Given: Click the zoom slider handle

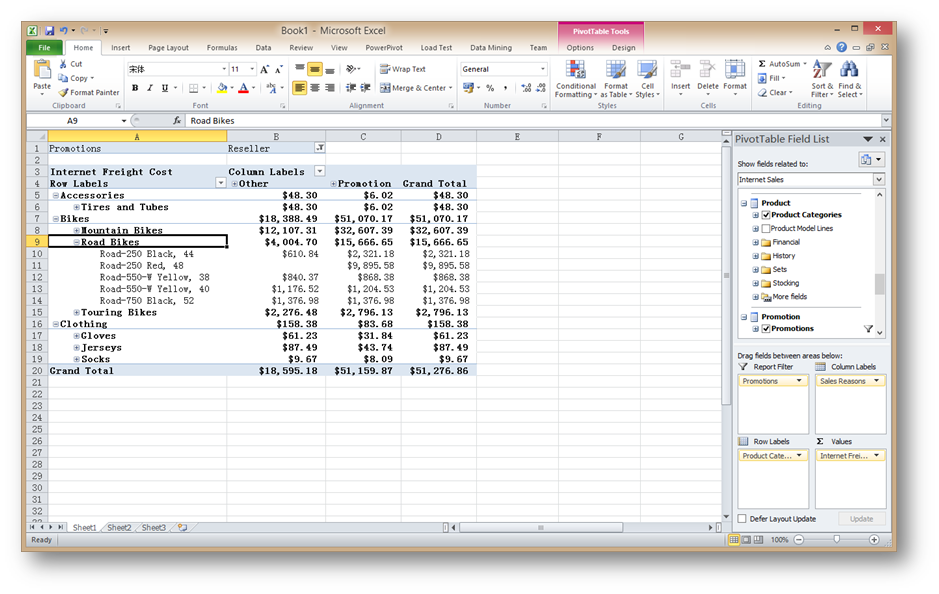Looking at the screenshot, I should [837, 540].
